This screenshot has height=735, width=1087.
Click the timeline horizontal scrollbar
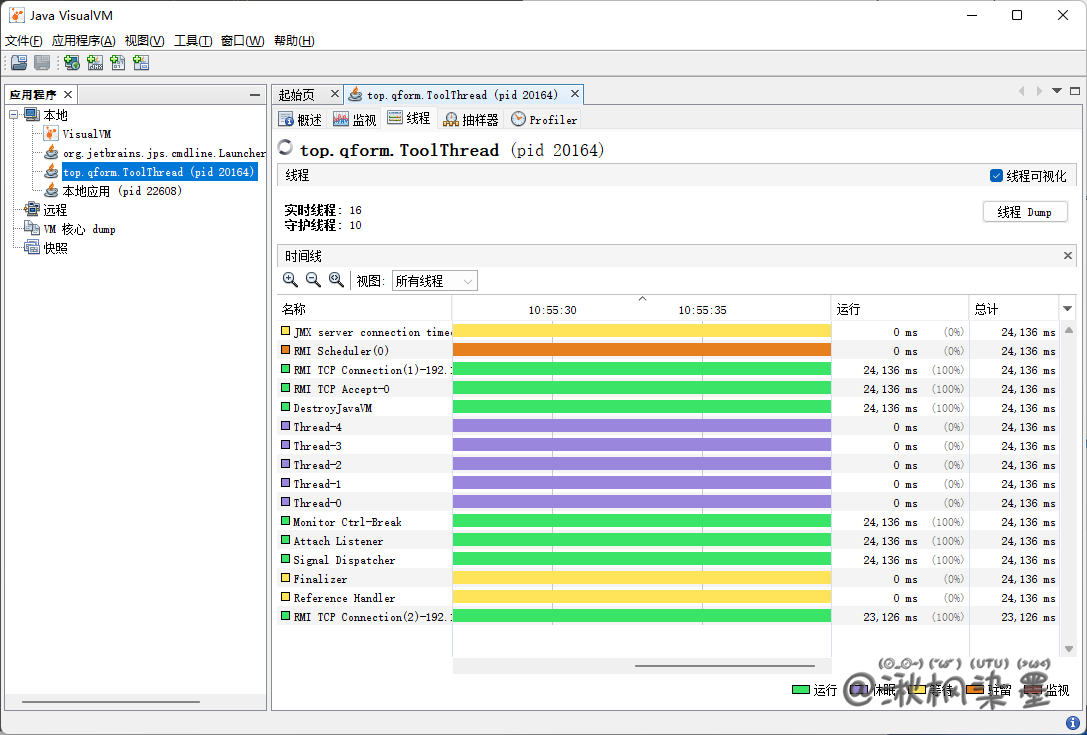click(725, 665)
